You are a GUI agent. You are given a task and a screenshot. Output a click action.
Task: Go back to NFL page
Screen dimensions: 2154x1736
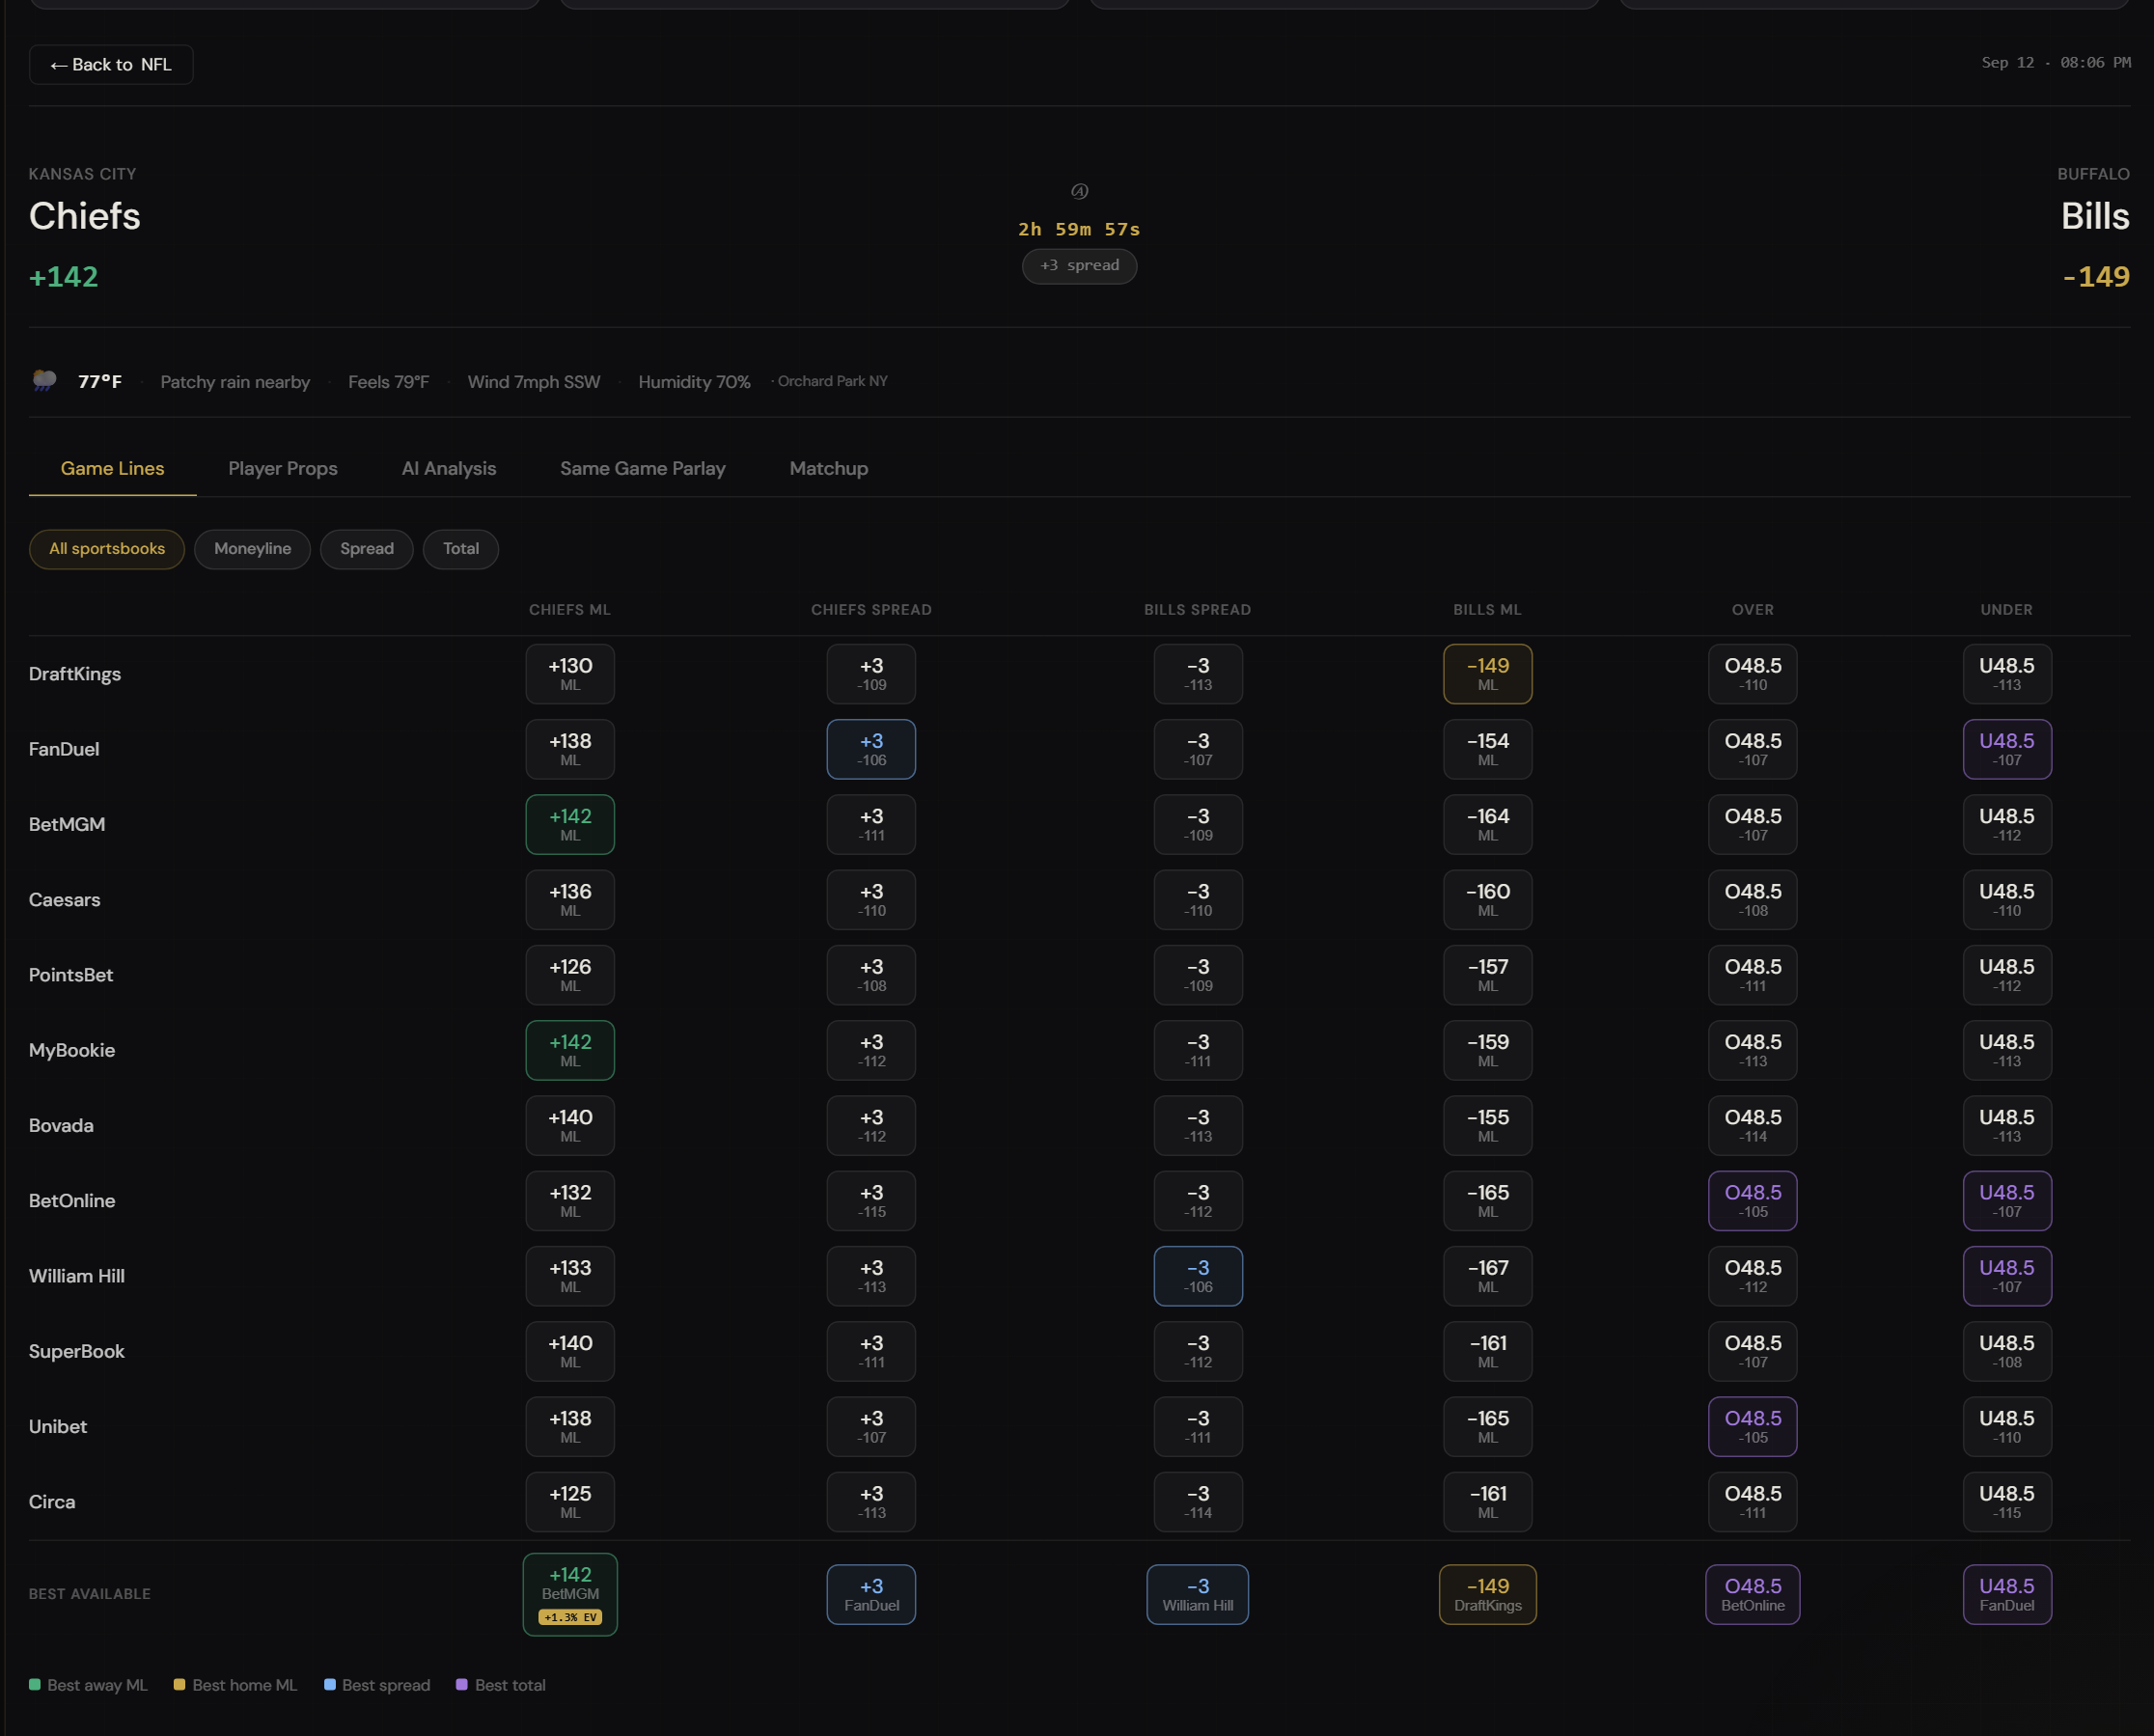[x=111, y=65]
